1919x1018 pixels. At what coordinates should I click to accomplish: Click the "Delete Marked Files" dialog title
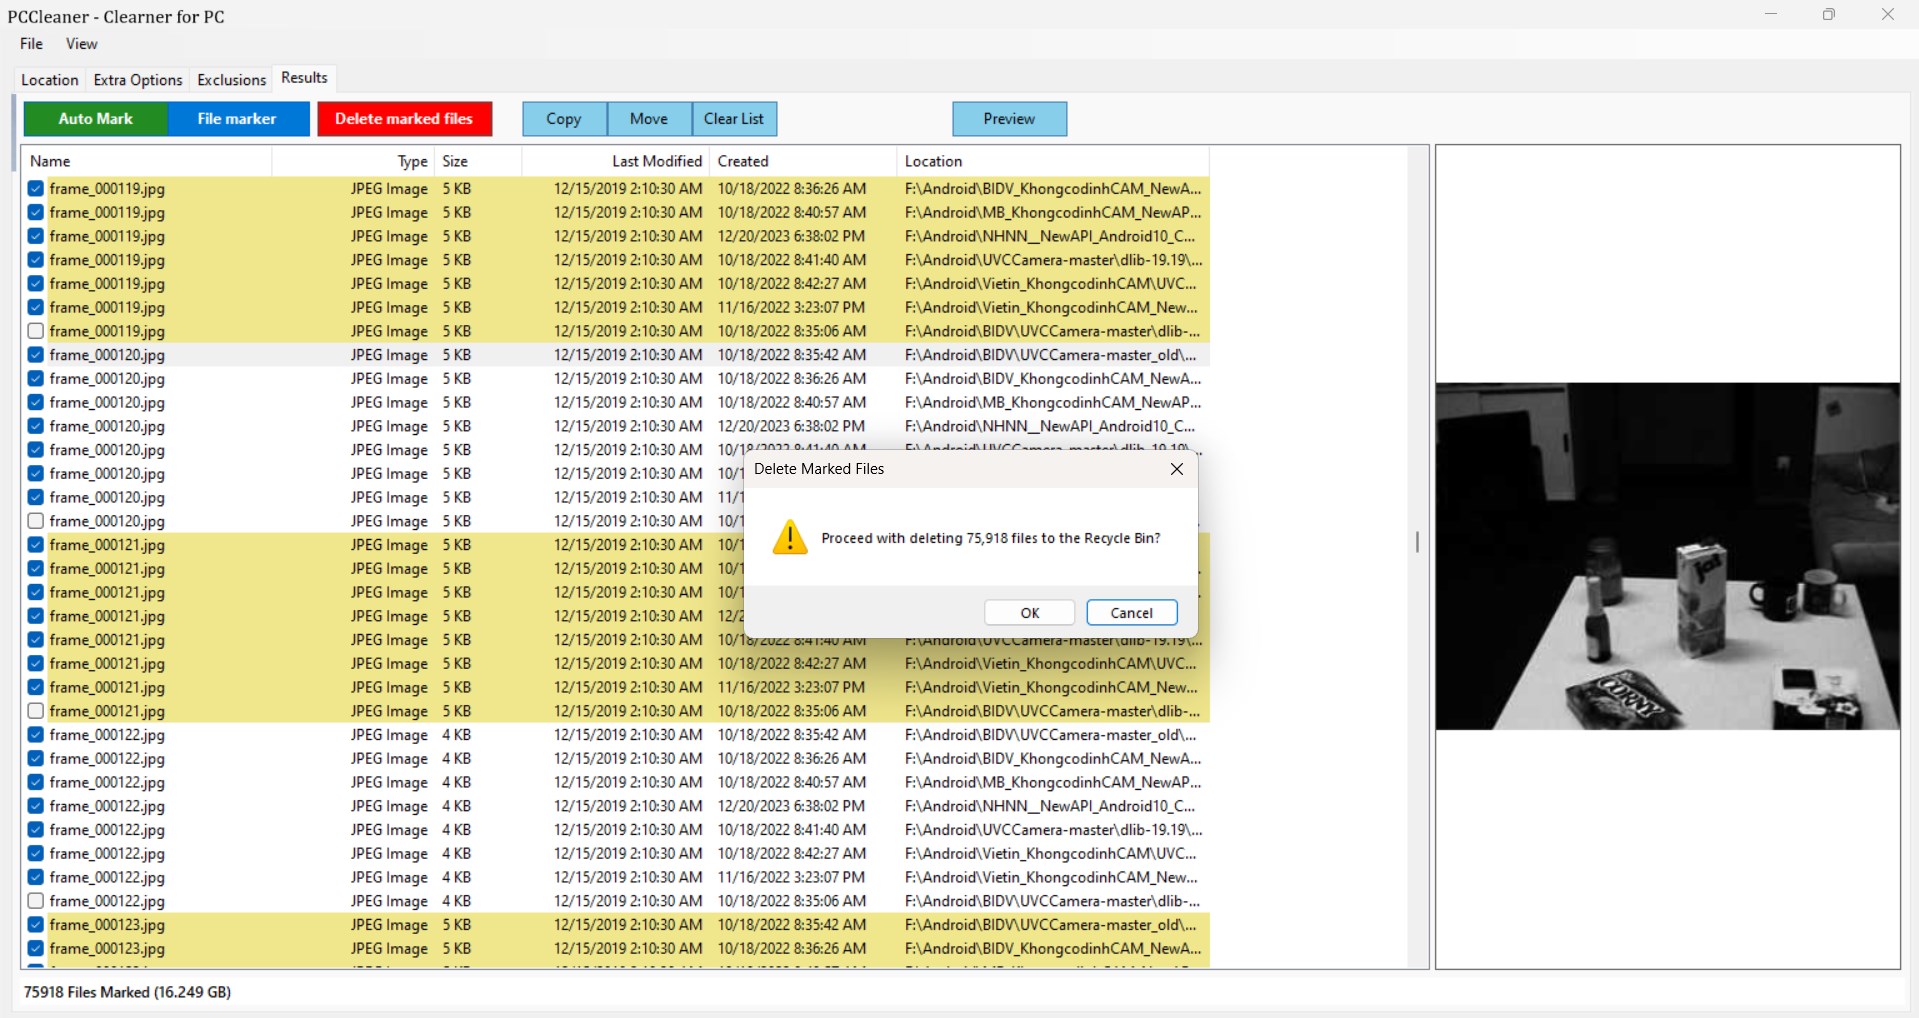pos(819,469)
